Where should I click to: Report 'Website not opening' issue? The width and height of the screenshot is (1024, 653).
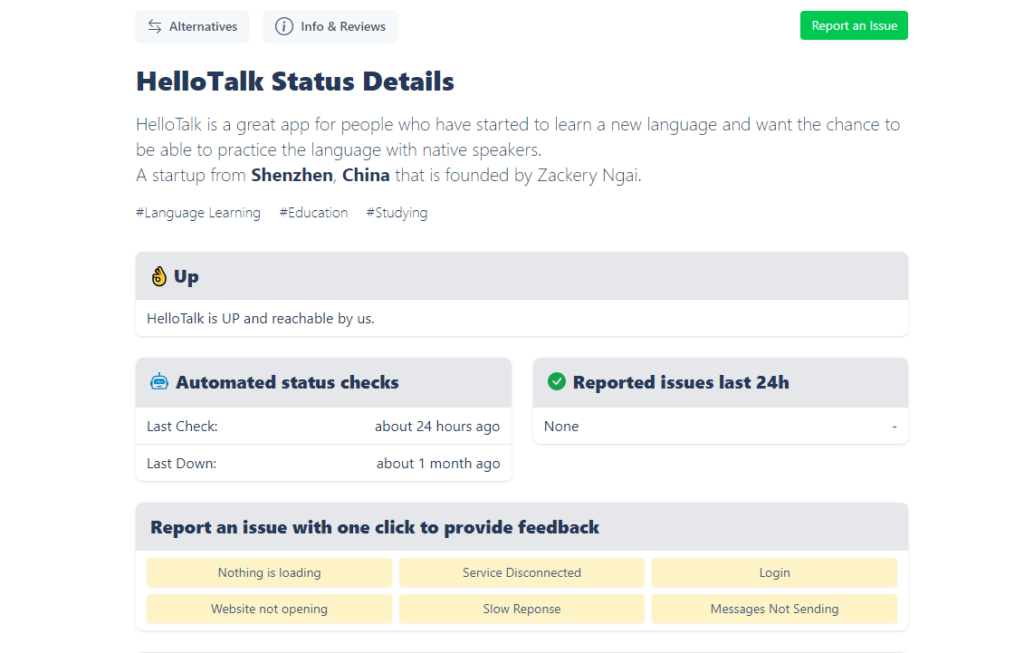click(x=269, y=609)
